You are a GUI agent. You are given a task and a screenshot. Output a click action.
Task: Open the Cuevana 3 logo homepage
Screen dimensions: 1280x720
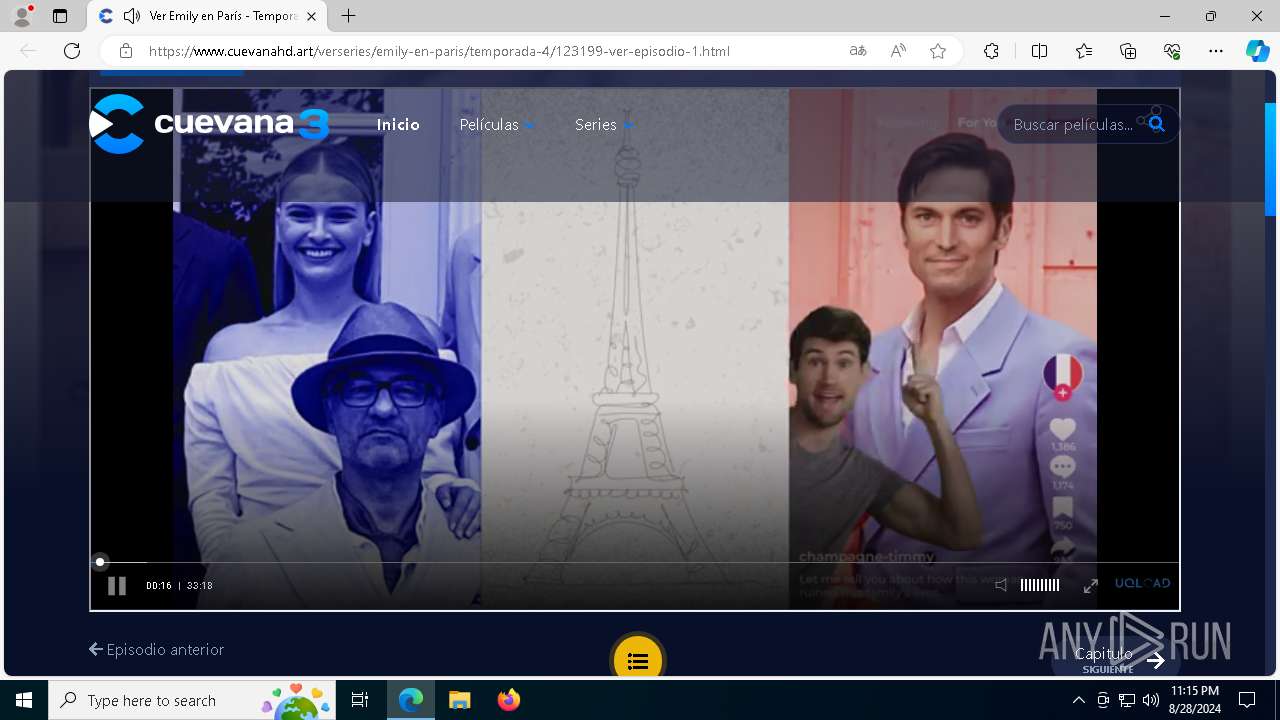(x=209, y=124)
